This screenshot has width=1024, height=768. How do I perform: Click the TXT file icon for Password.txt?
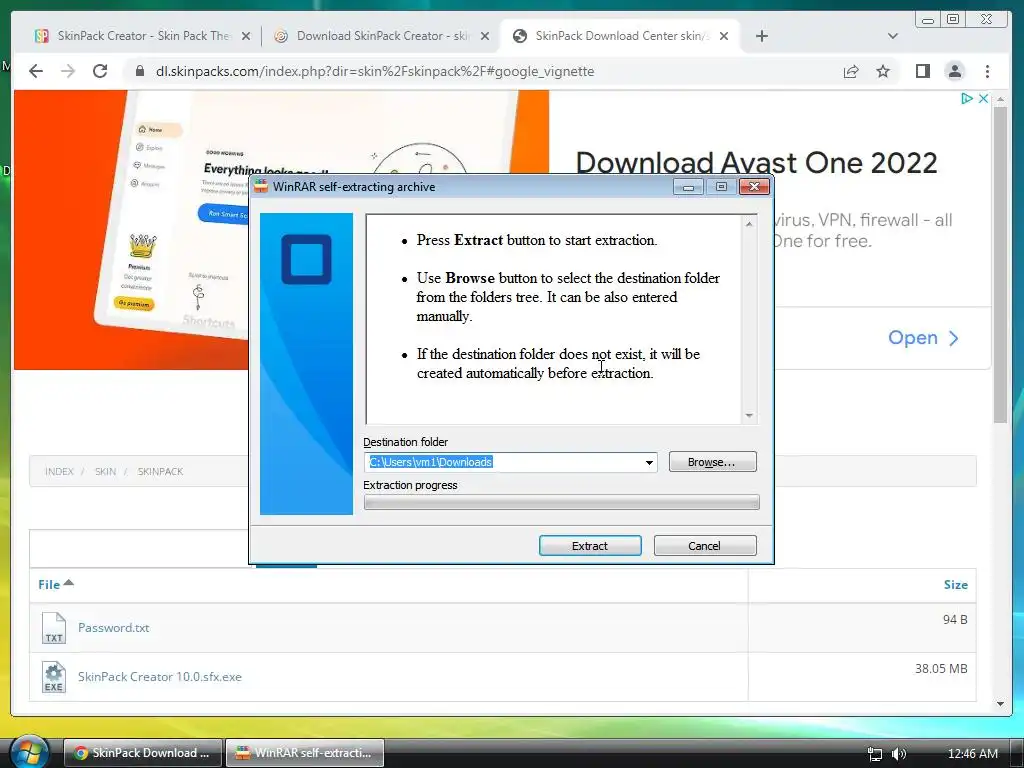[54, 628]
